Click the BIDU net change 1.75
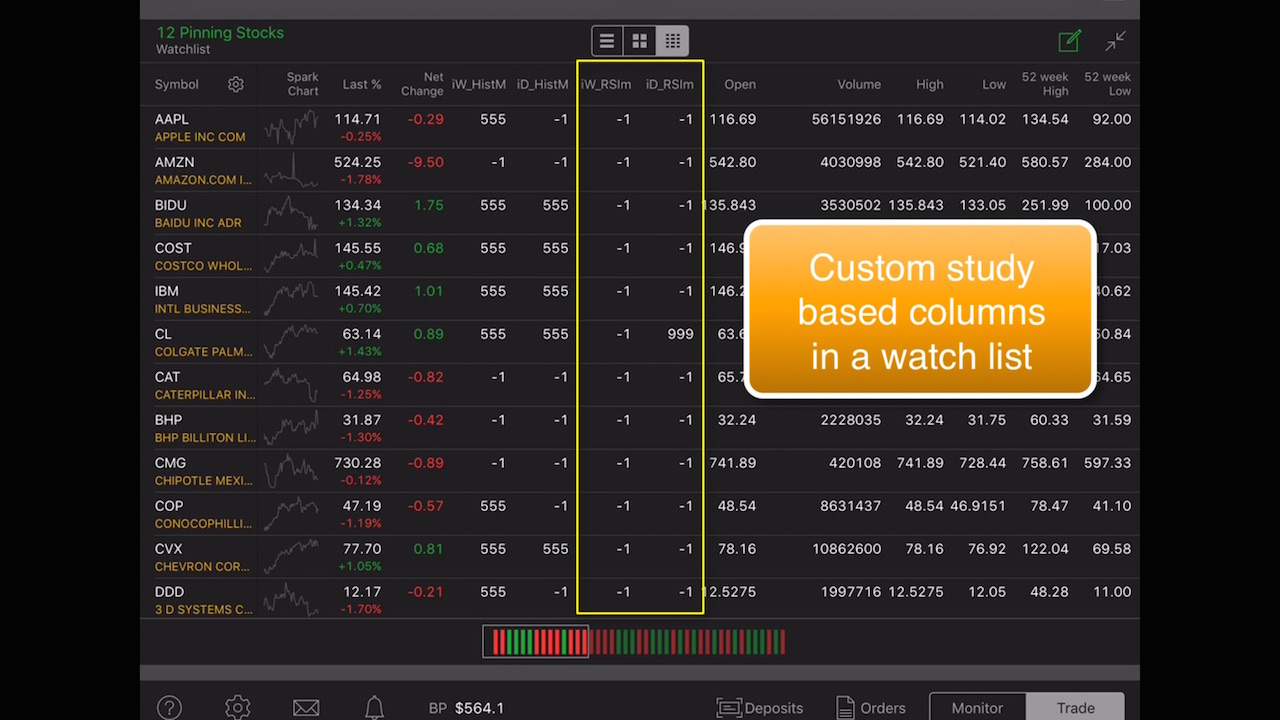Image resolution: width=1280 pixels, height=720 pixels. pyautogui.click(x=428, y=205)
